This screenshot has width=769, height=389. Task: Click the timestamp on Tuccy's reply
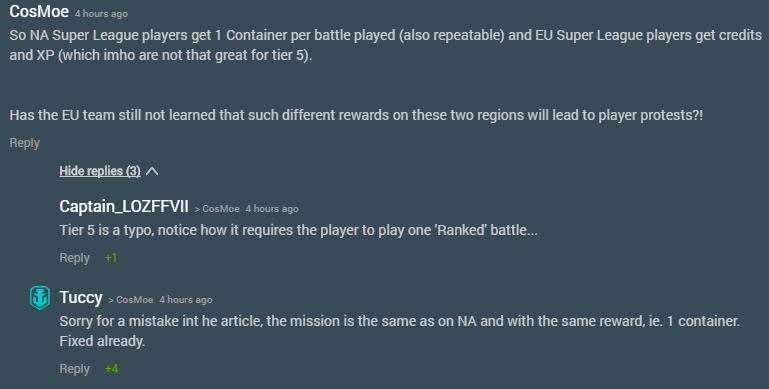tap(186, 299)
